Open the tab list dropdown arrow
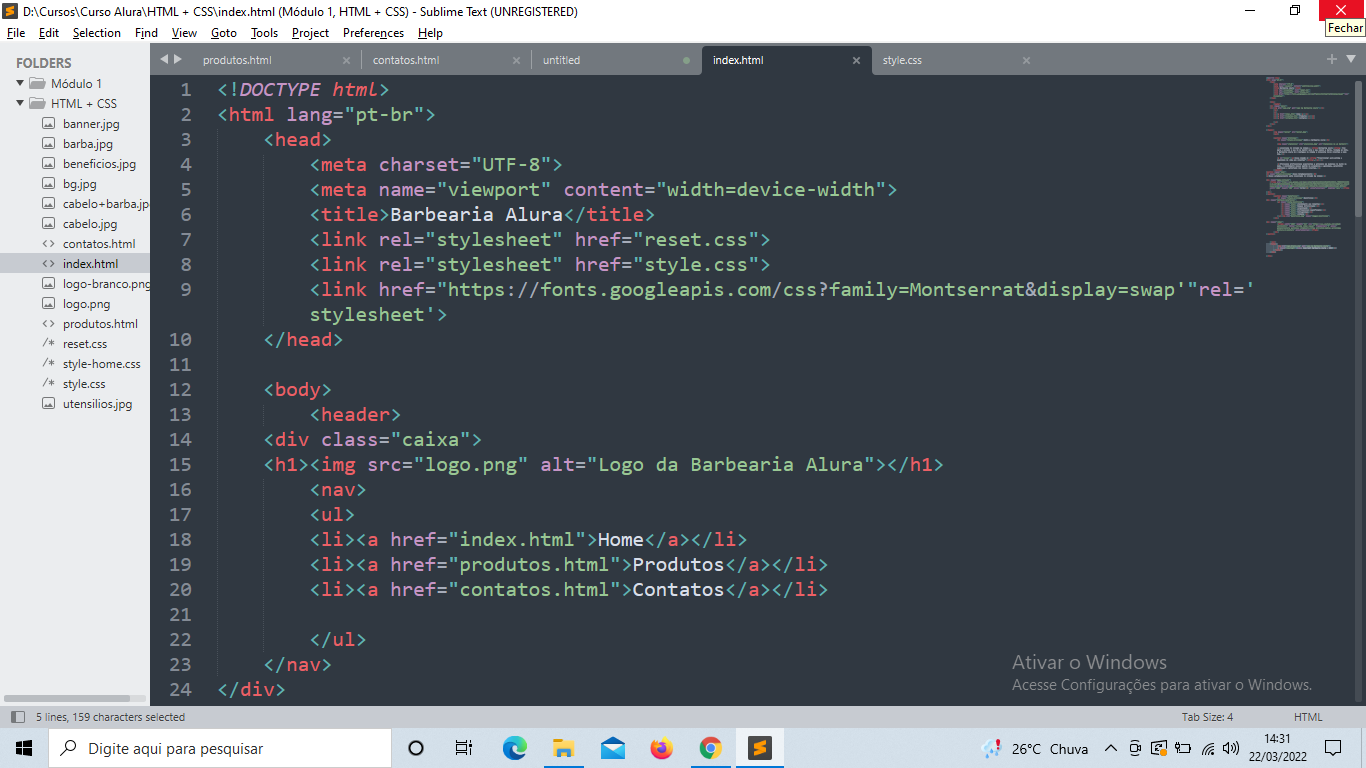1366x768 pixels. (x=1349, y=60)
